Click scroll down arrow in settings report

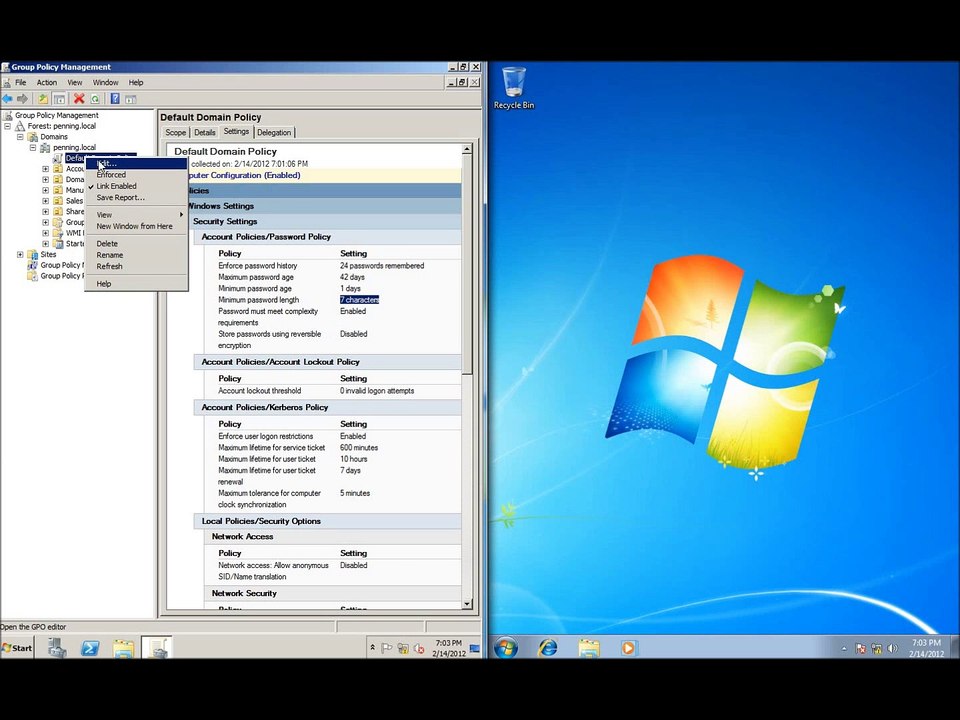pos(467,604)
